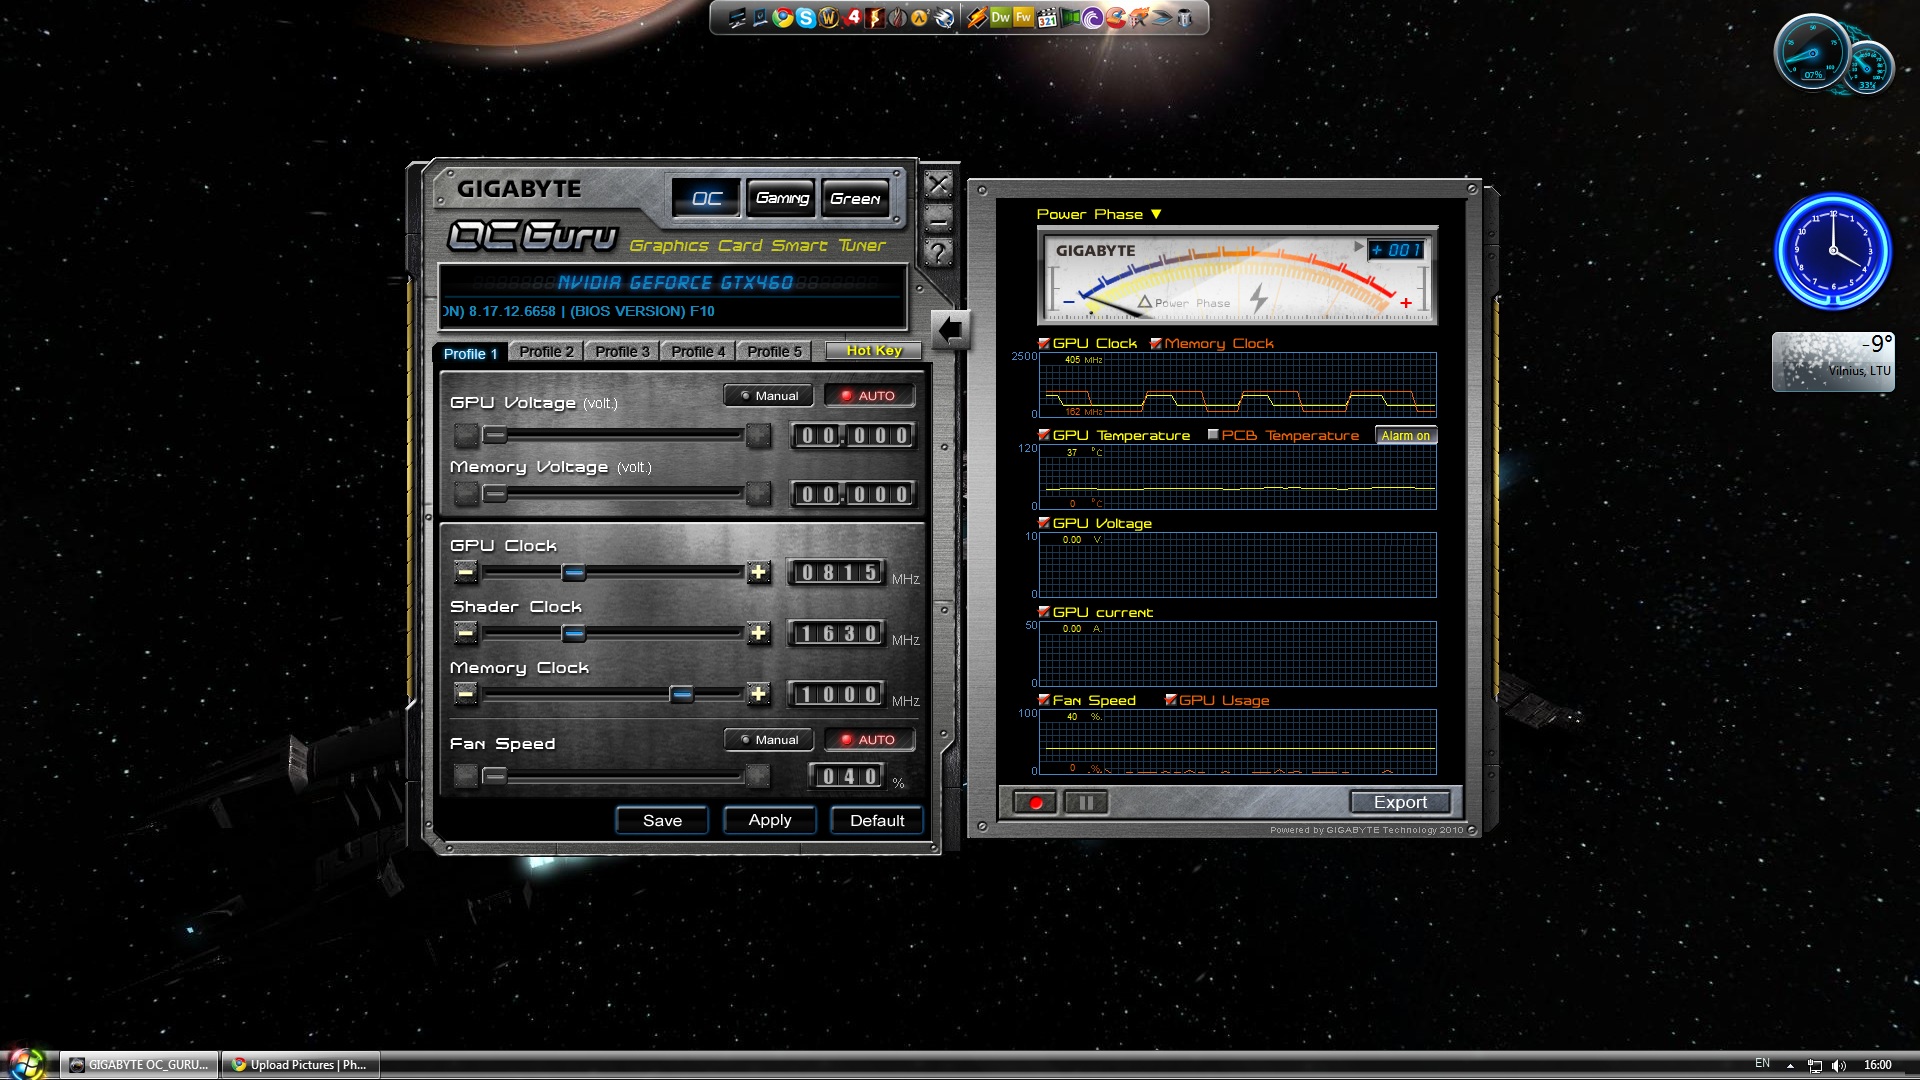
Task: Decrease Memory Clock with the minus icon
Action: 465,694
